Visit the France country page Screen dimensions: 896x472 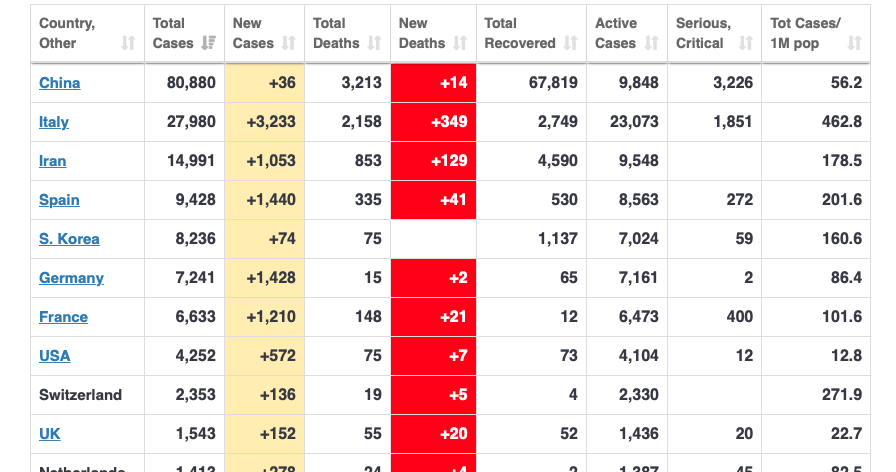pos(63,317)
